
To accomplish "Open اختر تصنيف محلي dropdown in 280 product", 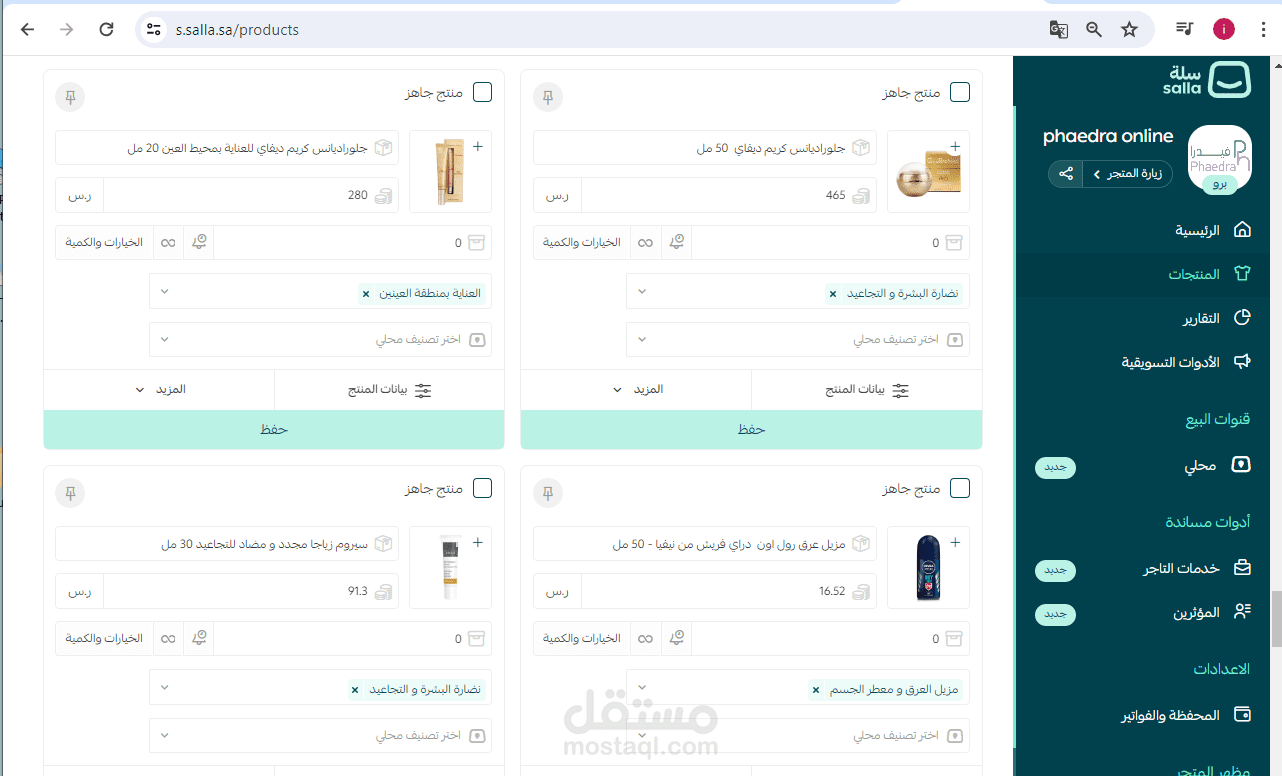I will (320, 339).
